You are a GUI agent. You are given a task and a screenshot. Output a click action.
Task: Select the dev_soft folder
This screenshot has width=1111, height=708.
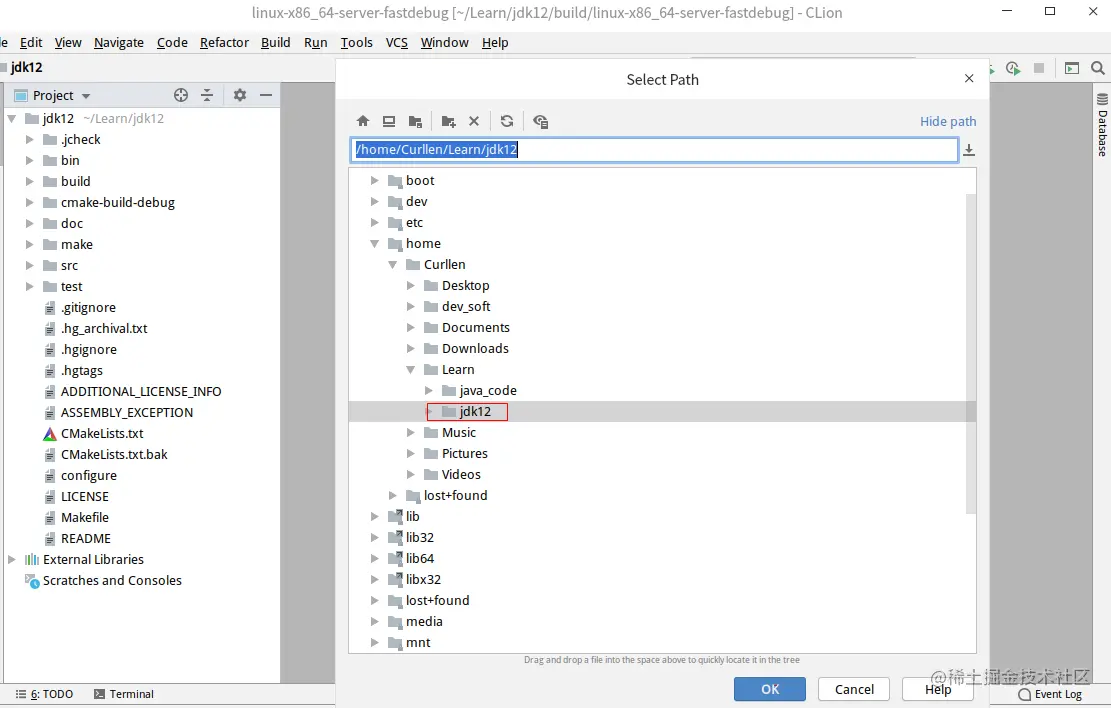pos(466,306)
